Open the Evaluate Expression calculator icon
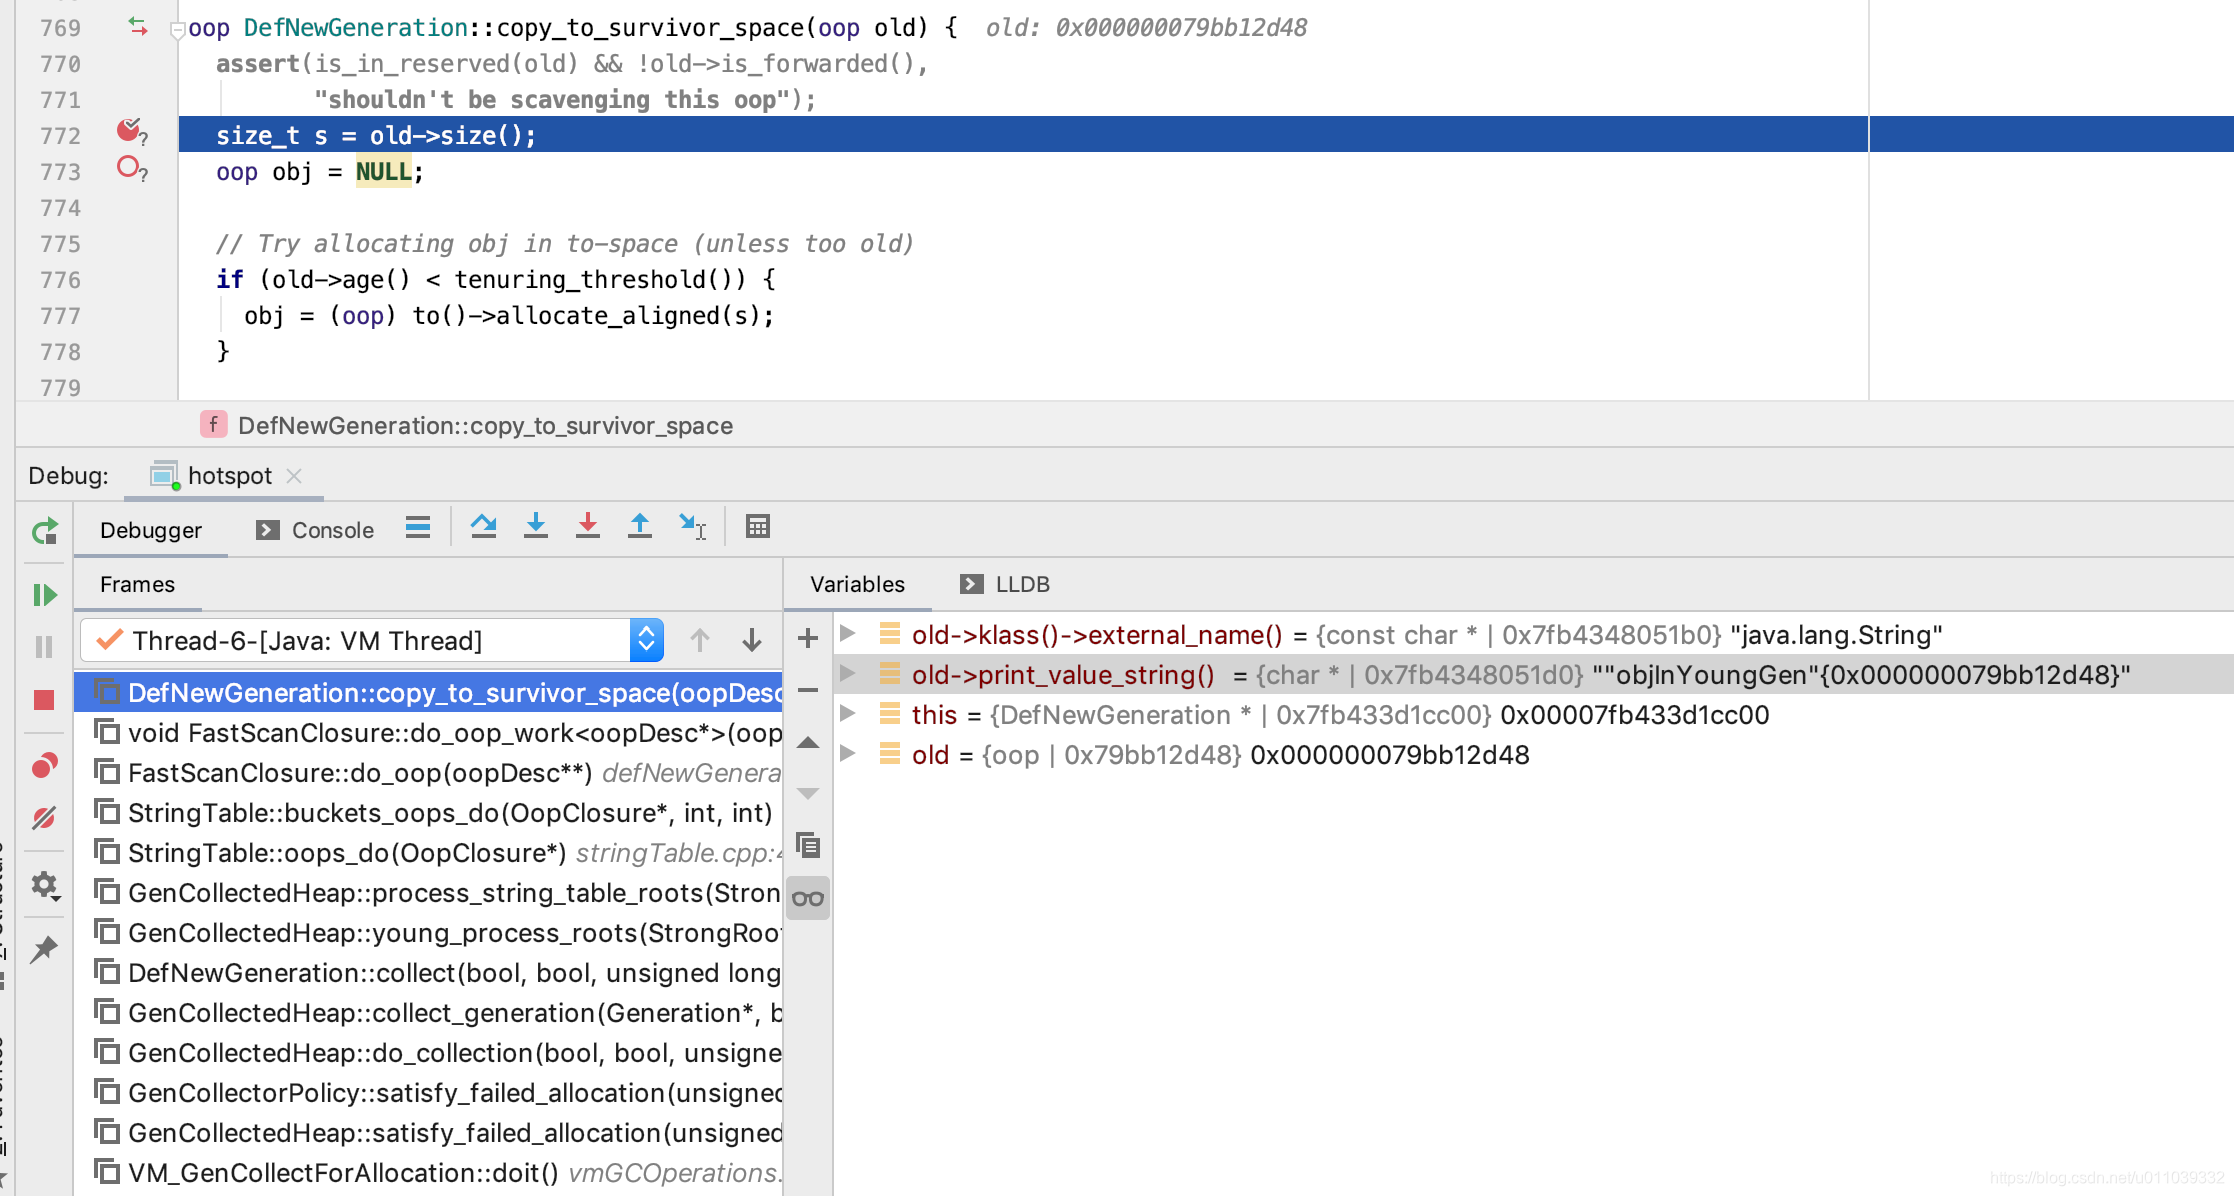The width and height of the screenshot is (2234, 1196). point(758,526)
